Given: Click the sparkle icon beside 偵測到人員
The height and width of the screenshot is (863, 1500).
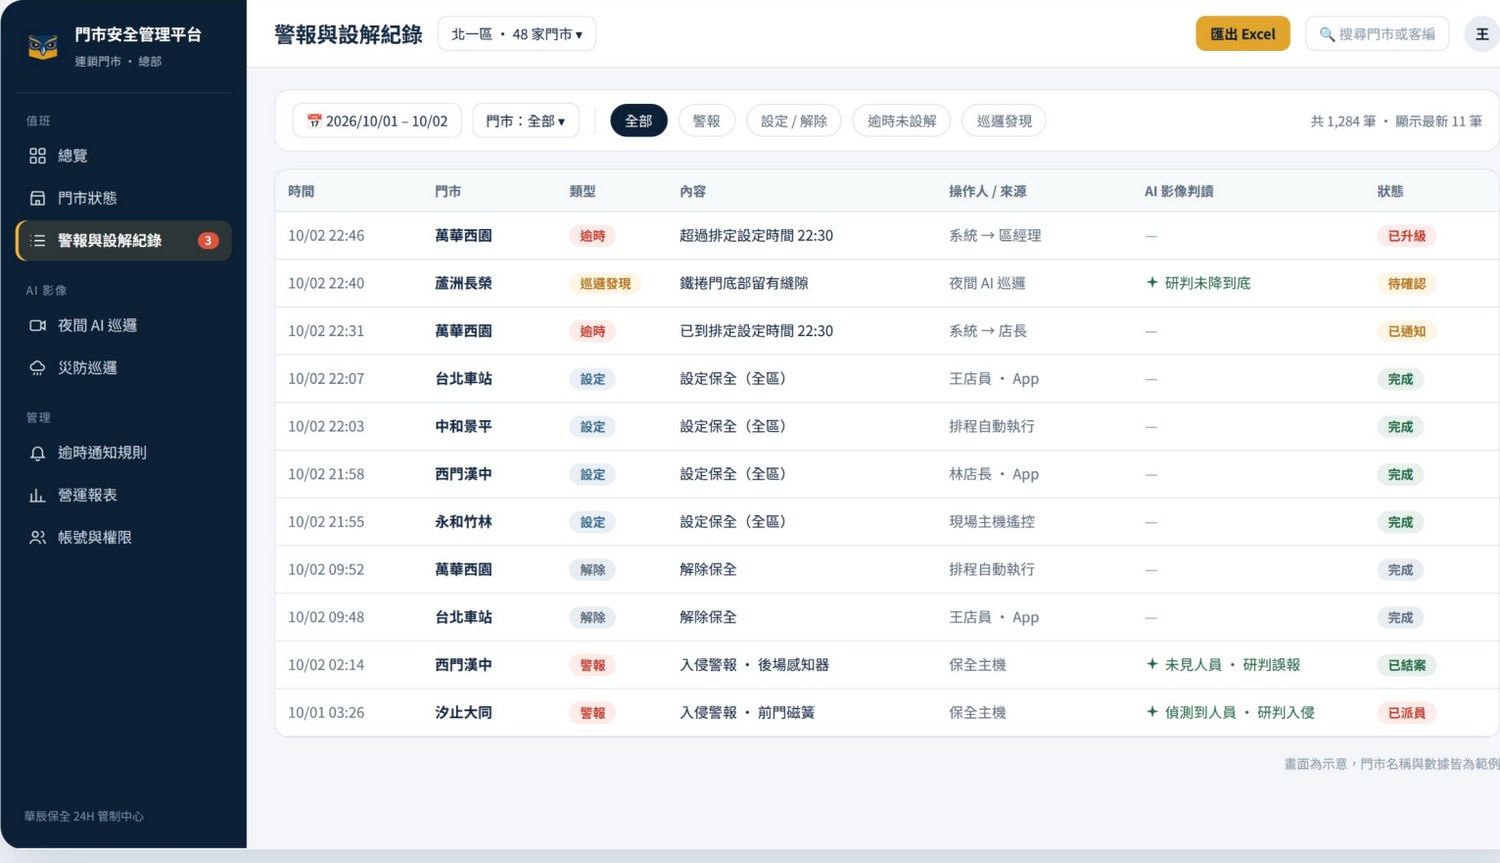Looking at the screenshot, I should point(1152,712).
